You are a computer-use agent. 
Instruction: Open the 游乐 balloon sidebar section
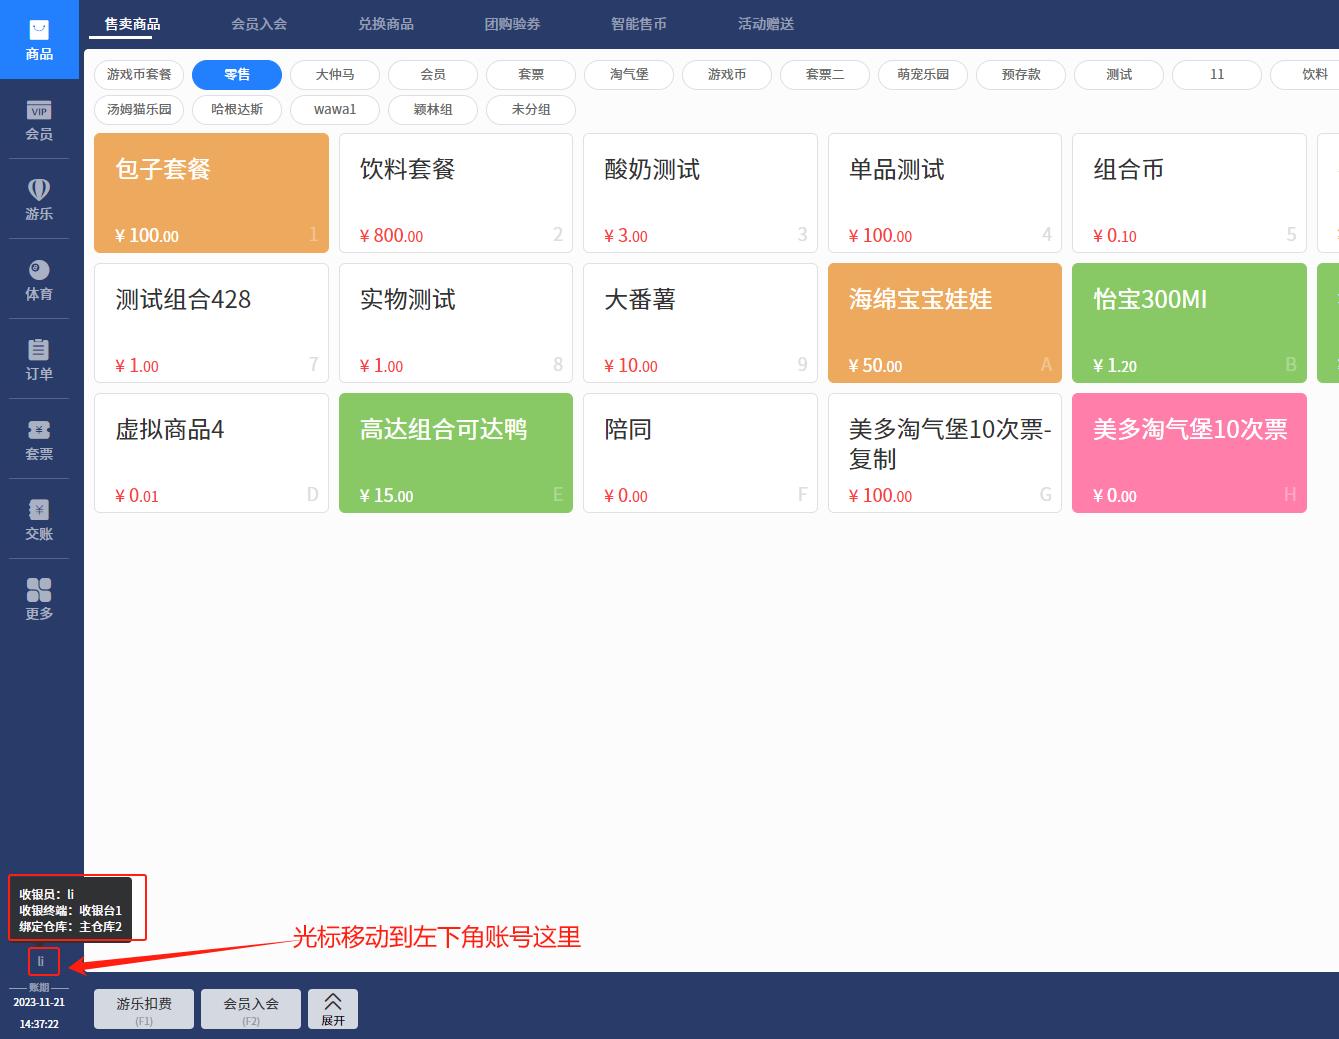tap(39, 200)
